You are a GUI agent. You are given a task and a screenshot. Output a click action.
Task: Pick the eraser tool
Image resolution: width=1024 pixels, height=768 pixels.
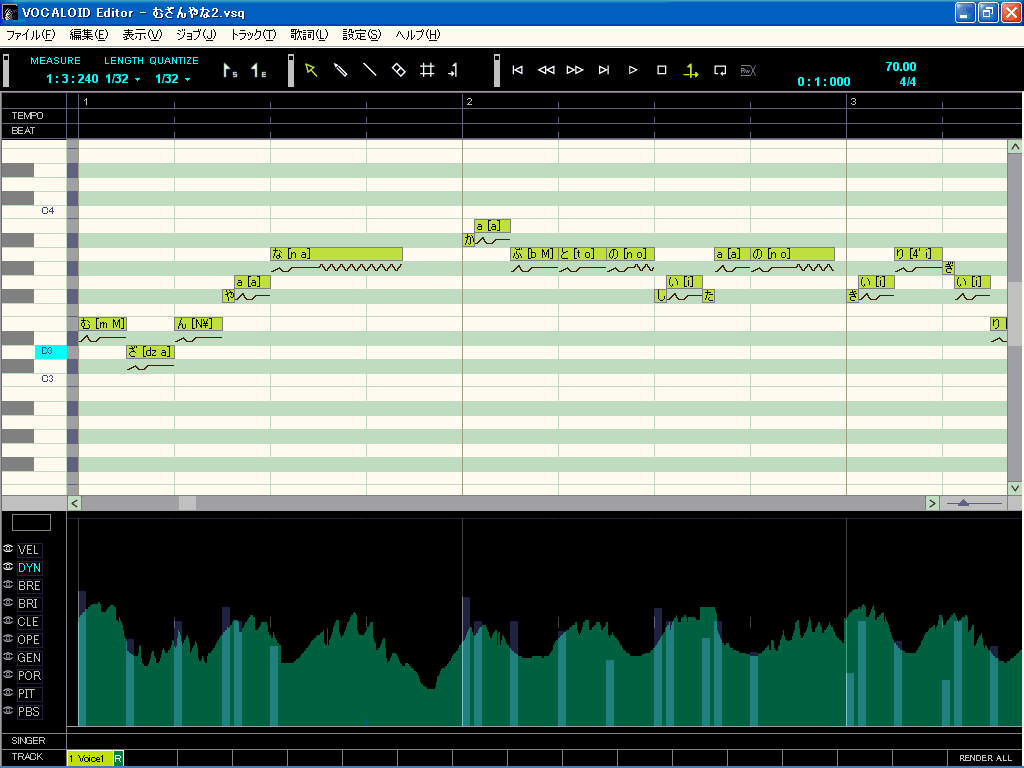[x=398, y=70]
